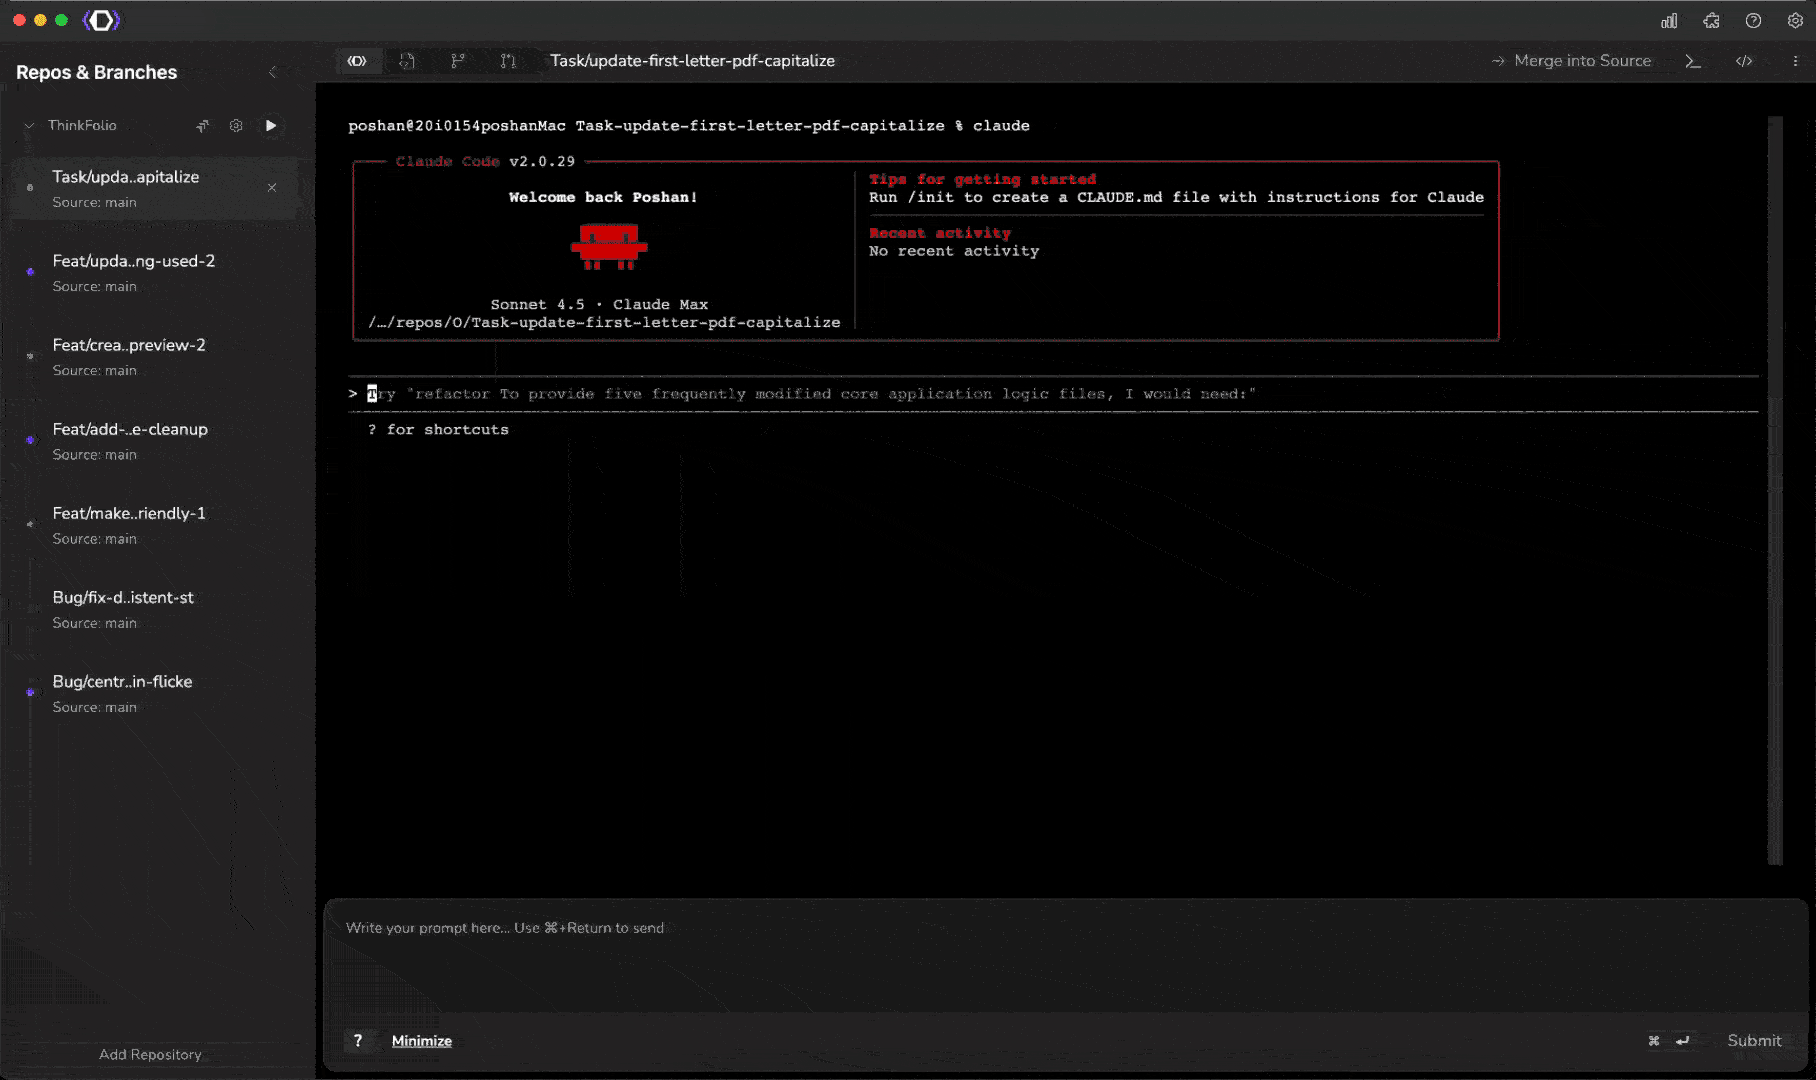Click the Minimize link
Image resolution: width=1816 pixels, height=1080 pixels.
point(422,1041)
